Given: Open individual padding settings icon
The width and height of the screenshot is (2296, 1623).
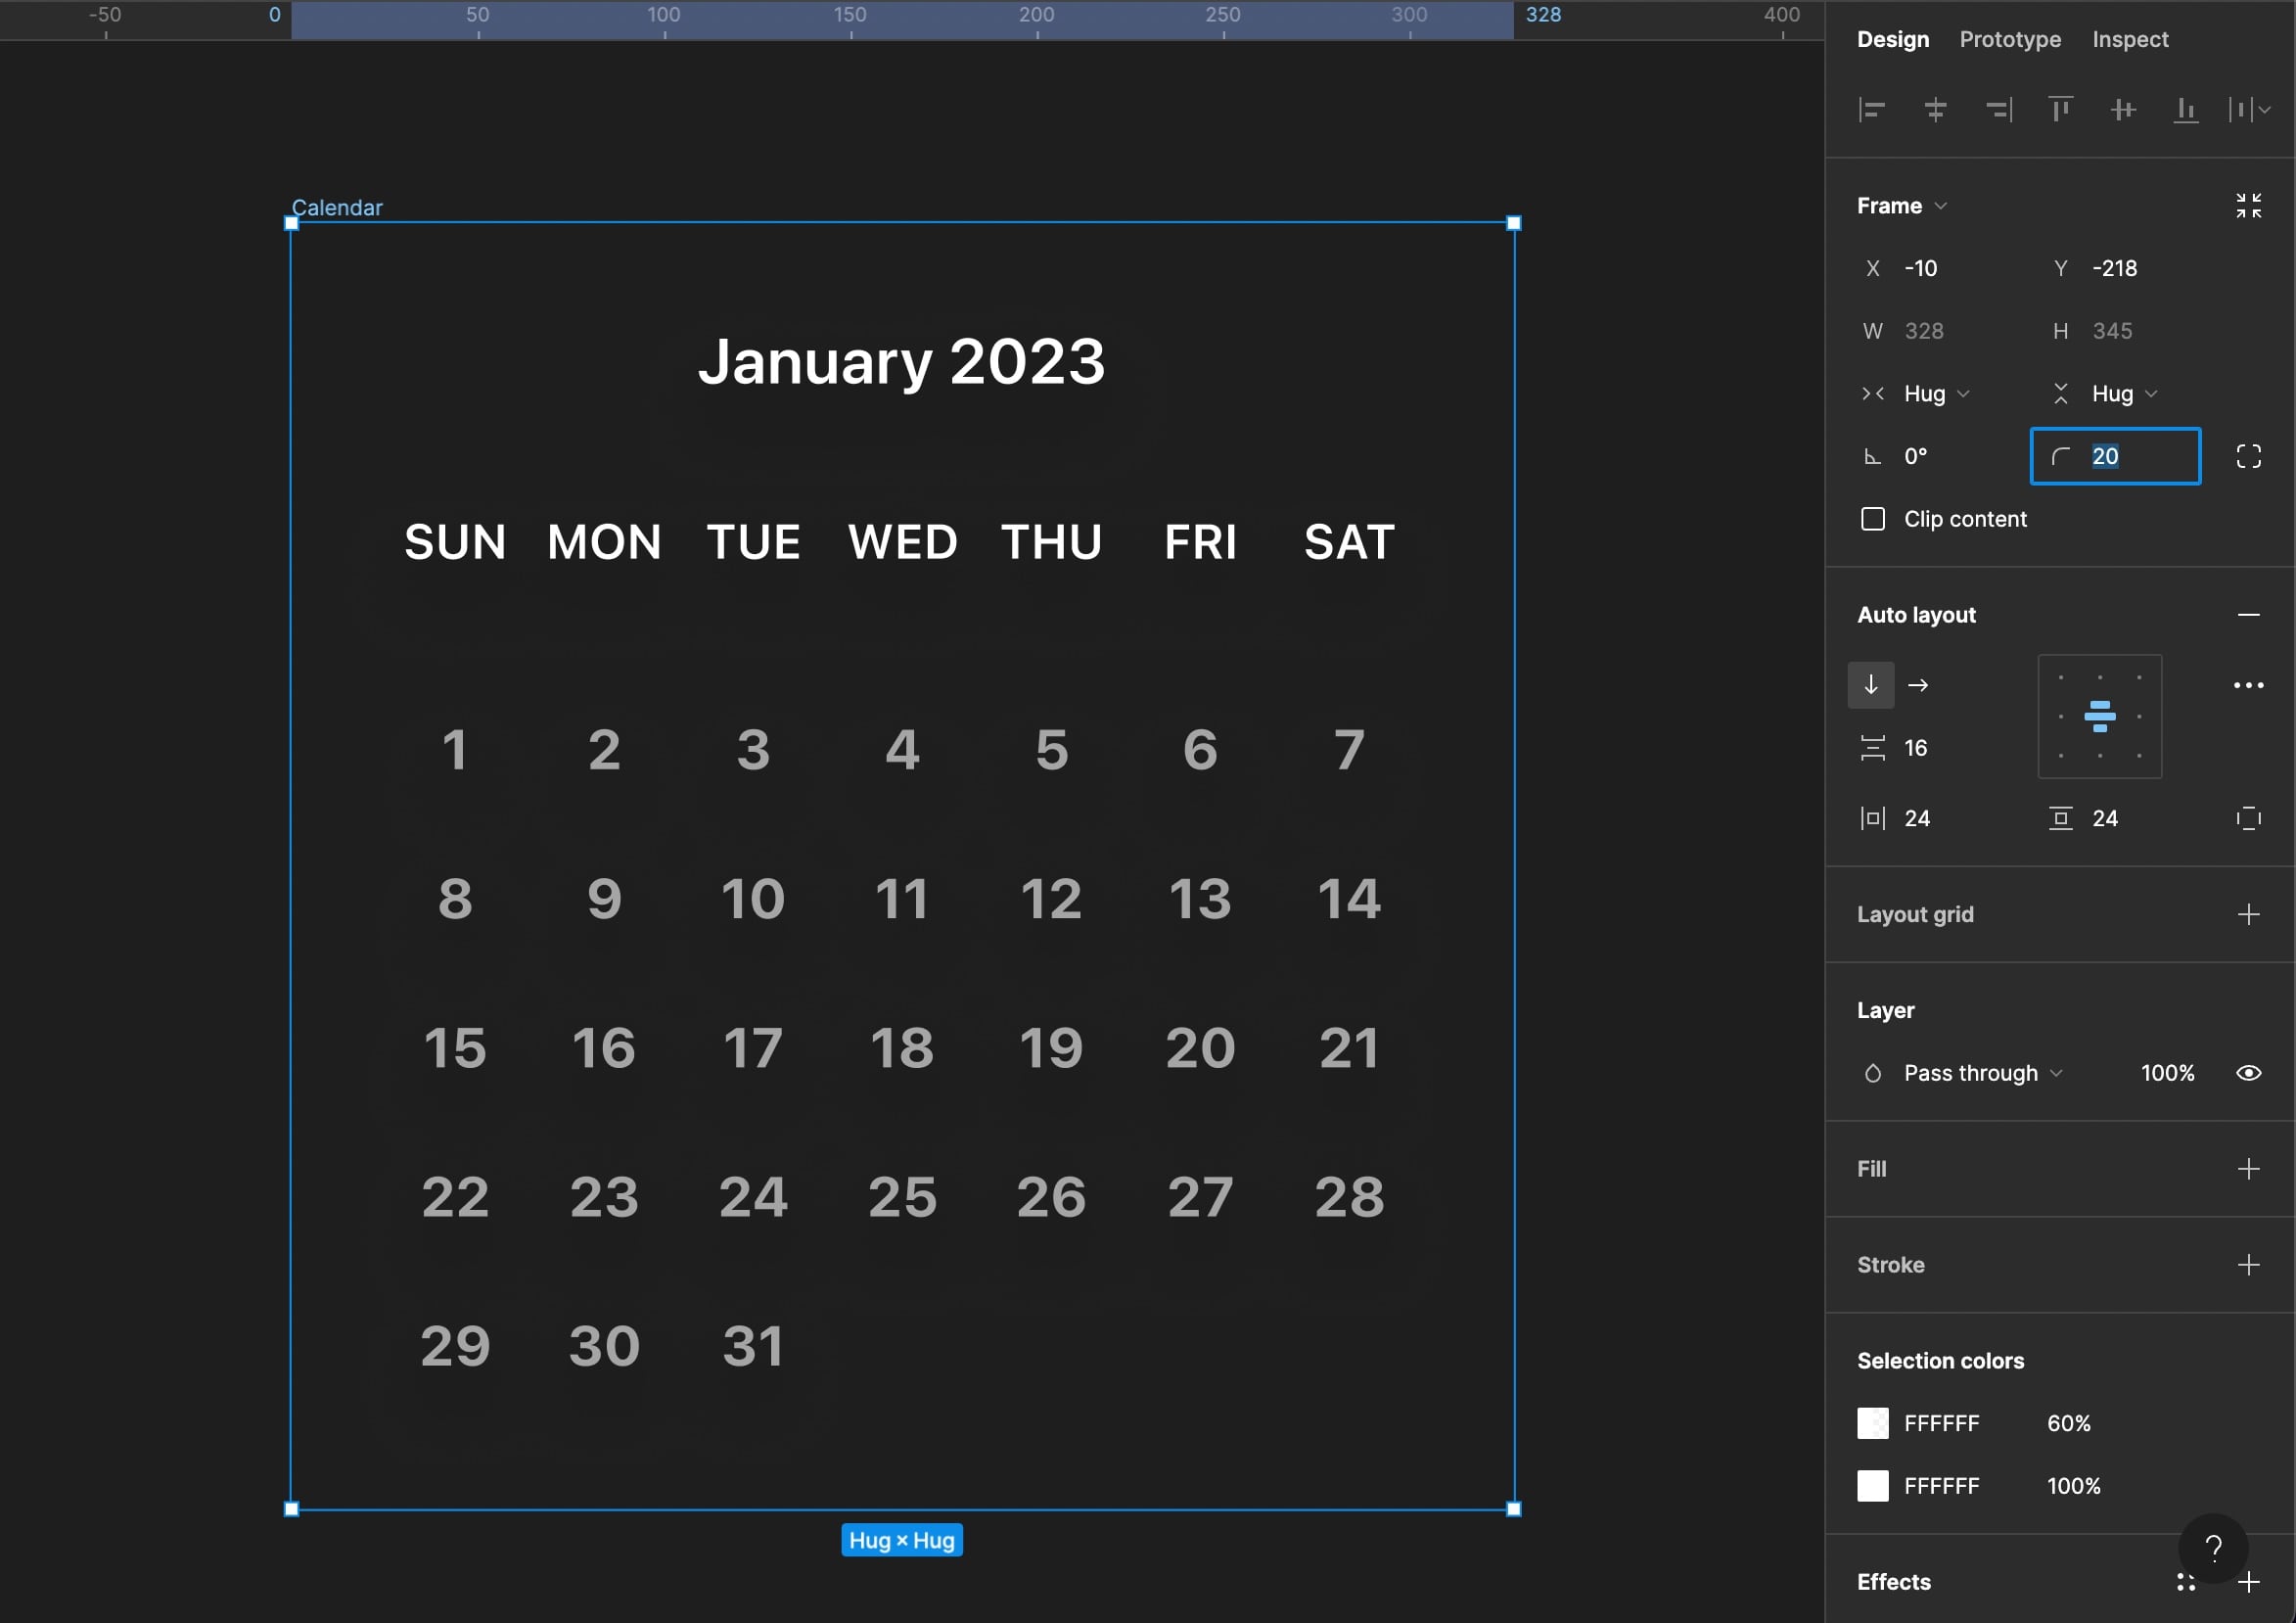Looking at the screenshot, I should (2248, 819).
